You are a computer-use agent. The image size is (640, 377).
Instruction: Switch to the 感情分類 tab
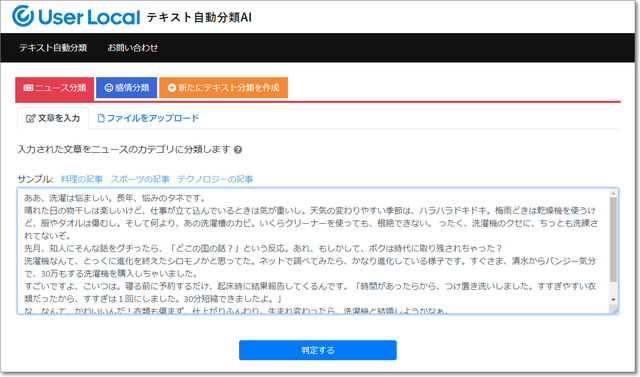point(127,88)
